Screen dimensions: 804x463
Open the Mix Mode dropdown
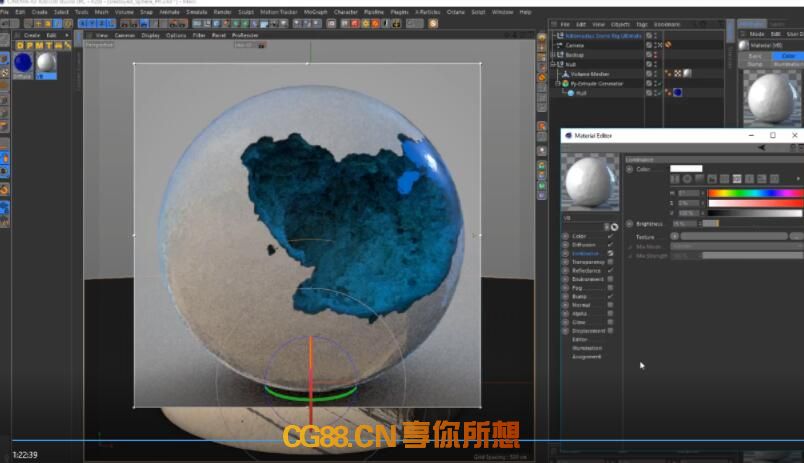pyautogui.click(x=737, y=247)
